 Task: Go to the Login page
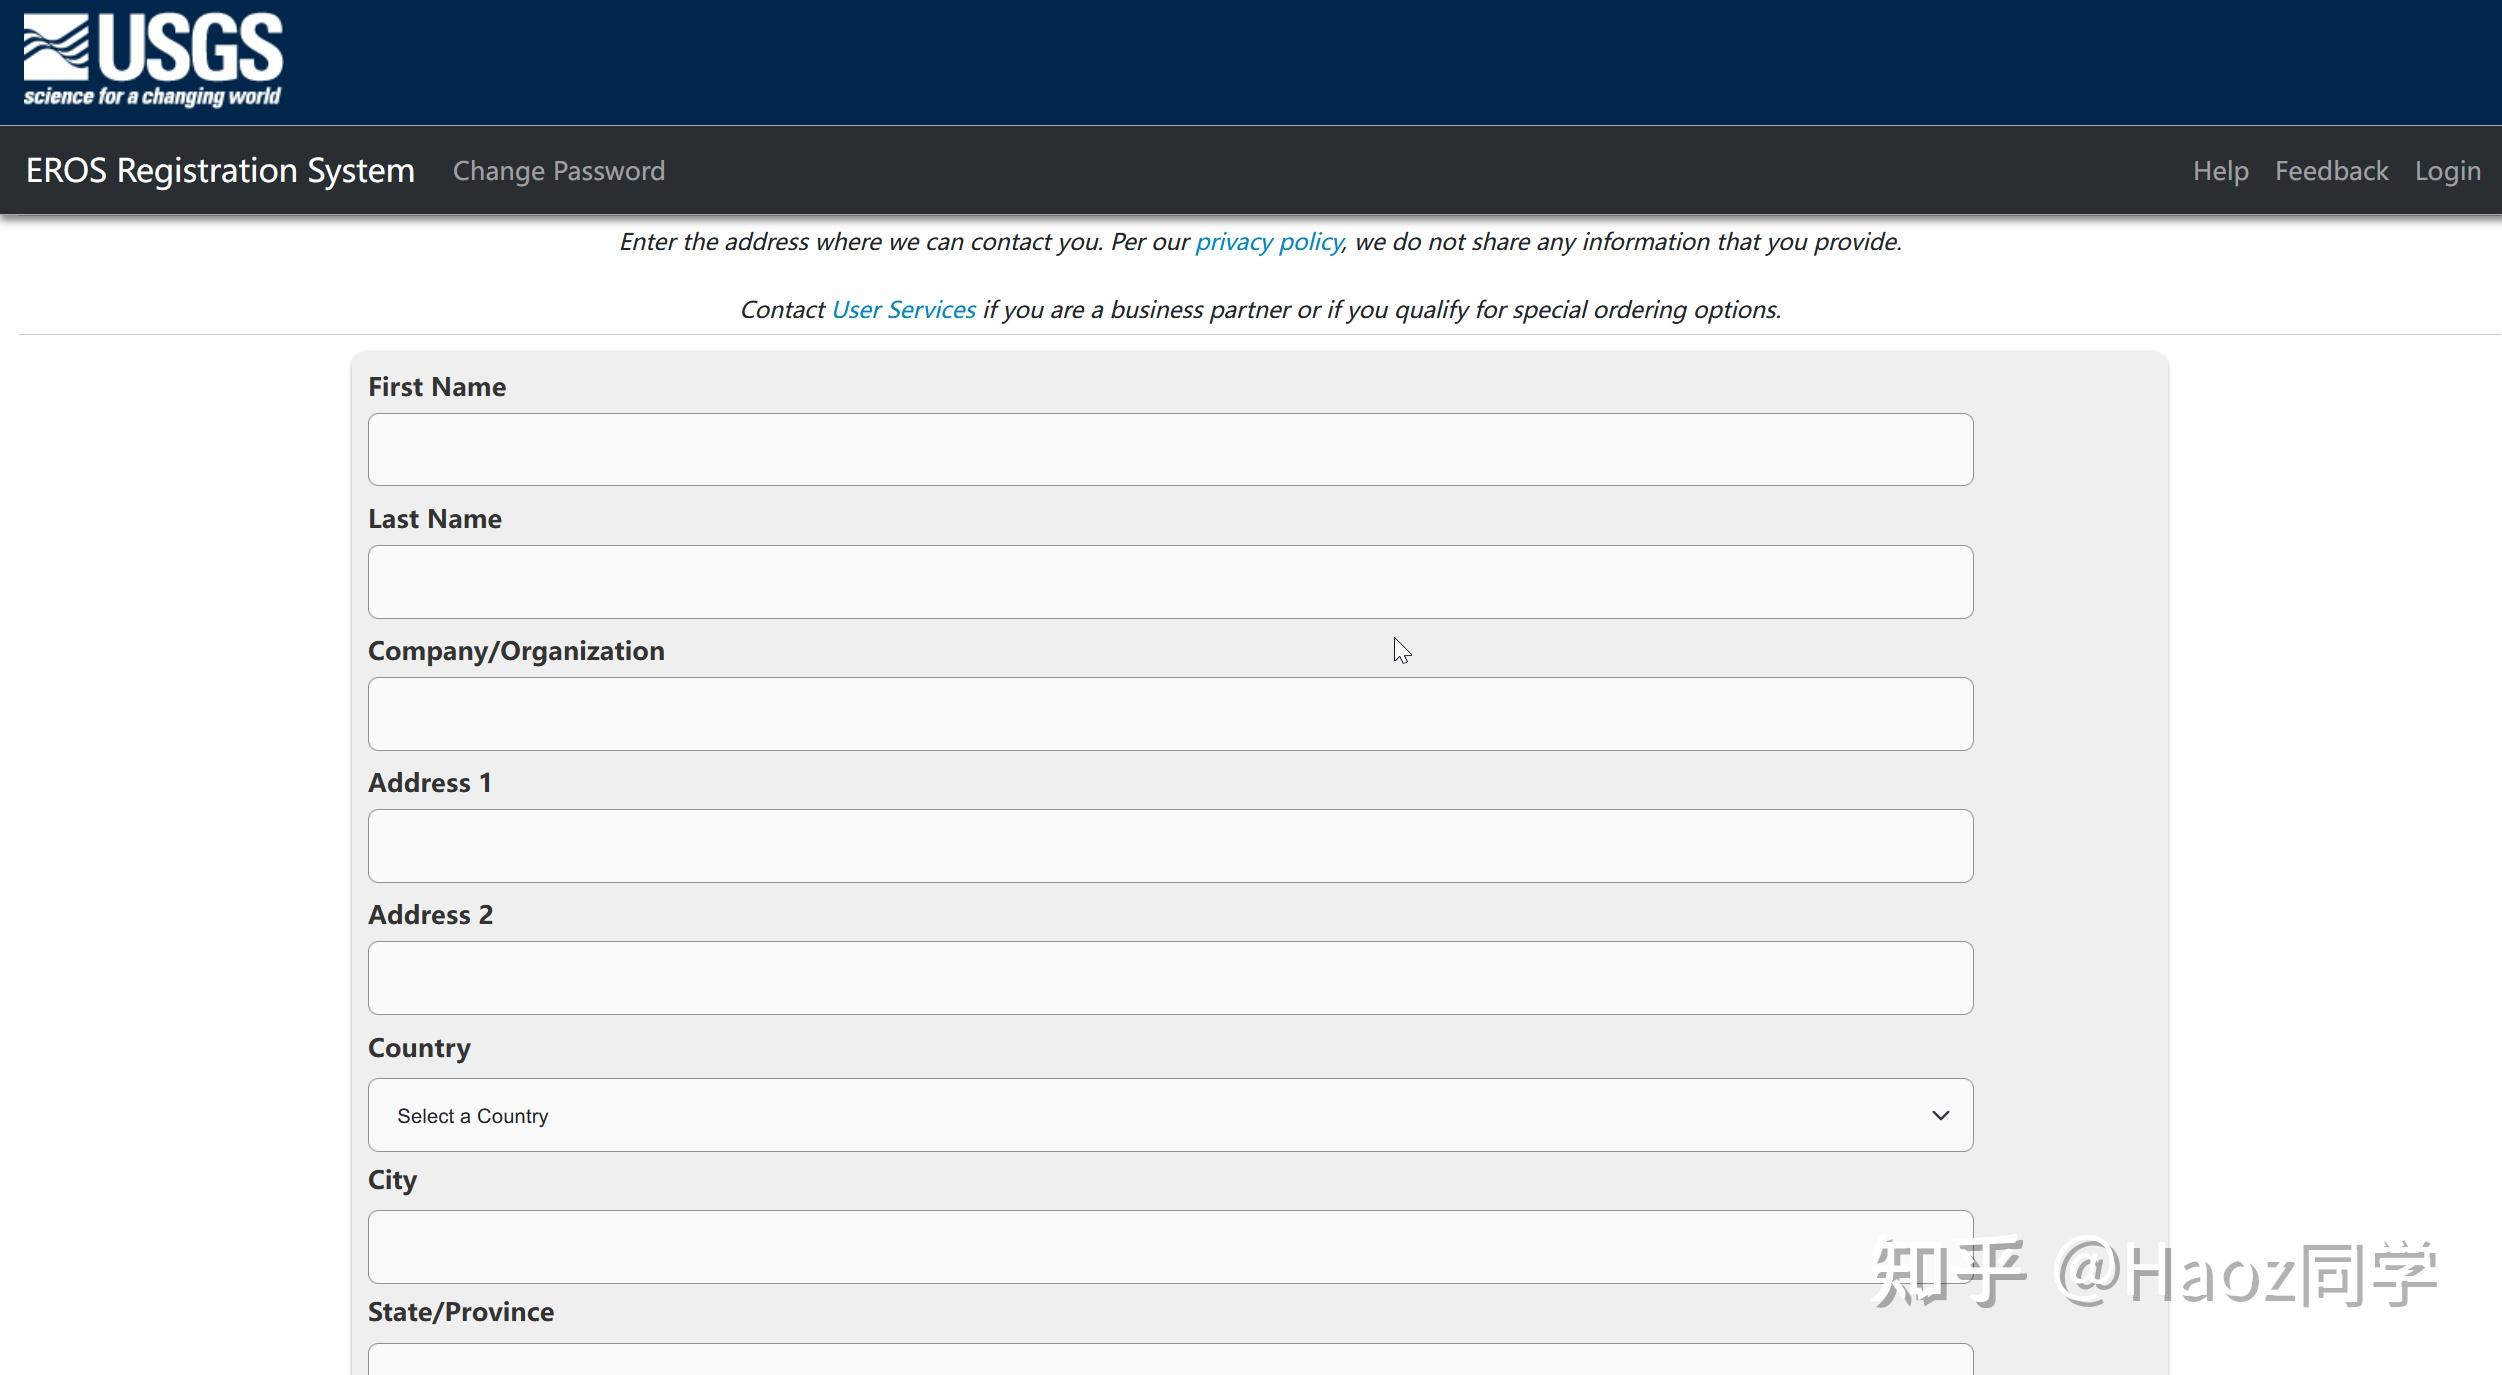pos(2447,171)
